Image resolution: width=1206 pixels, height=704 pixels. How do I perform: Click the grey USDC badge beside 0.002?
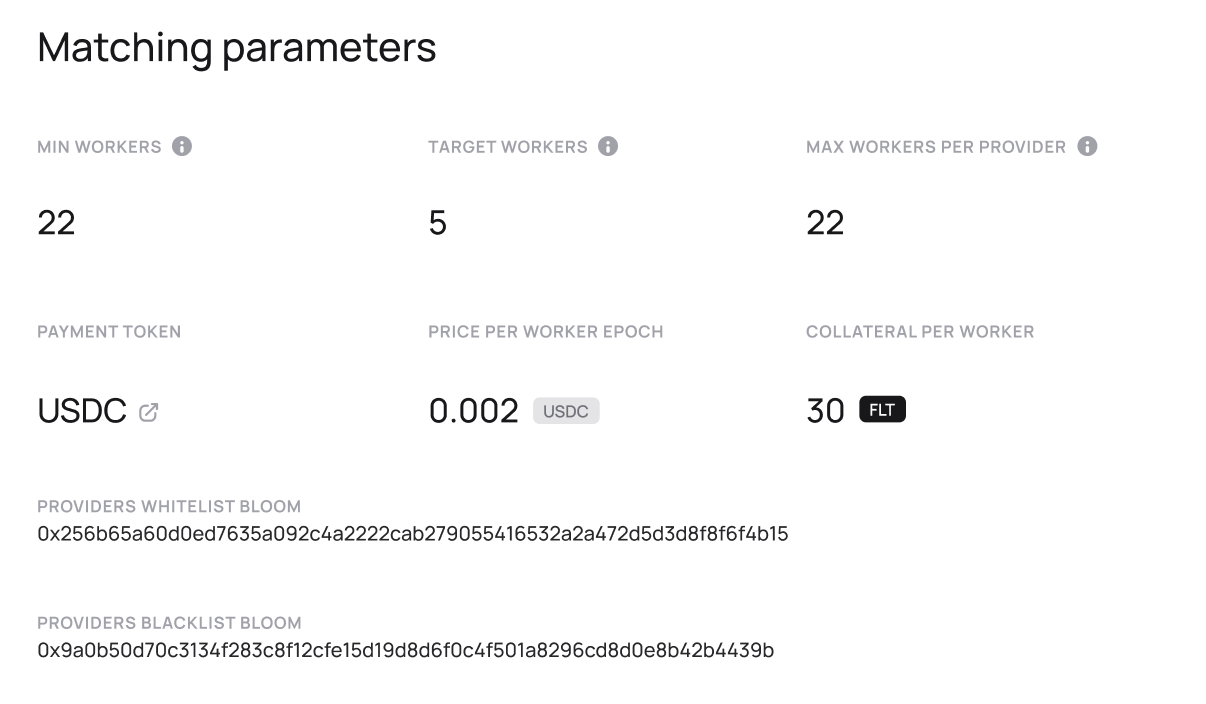(x=566, y=411)
